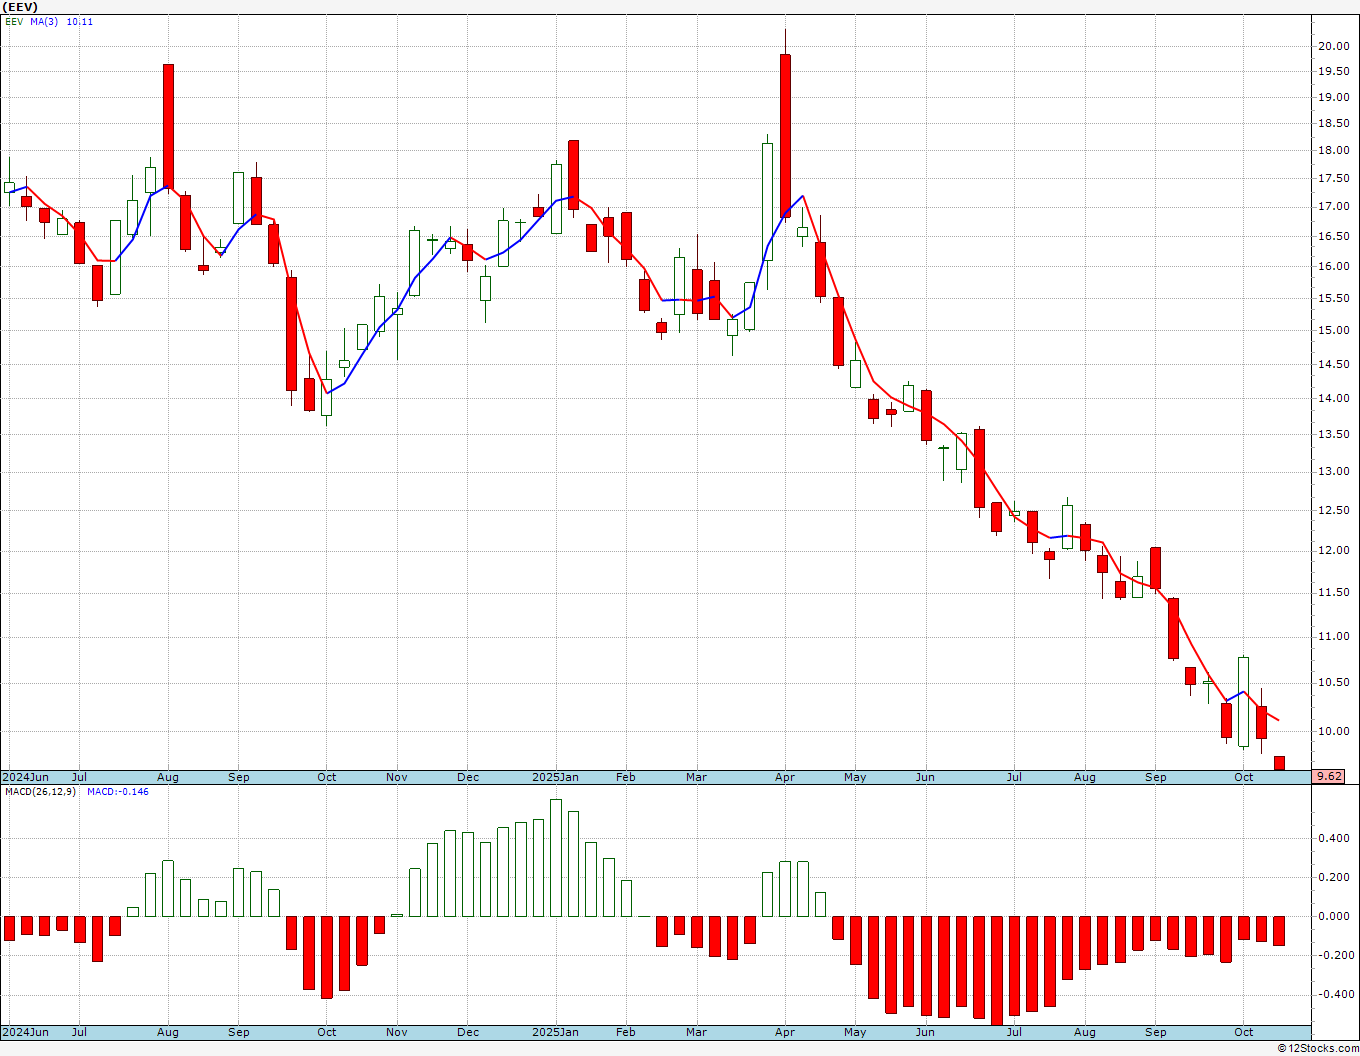Click the (EEV) ticker title
This screenshot has height=1056, width=1360.
20,7
